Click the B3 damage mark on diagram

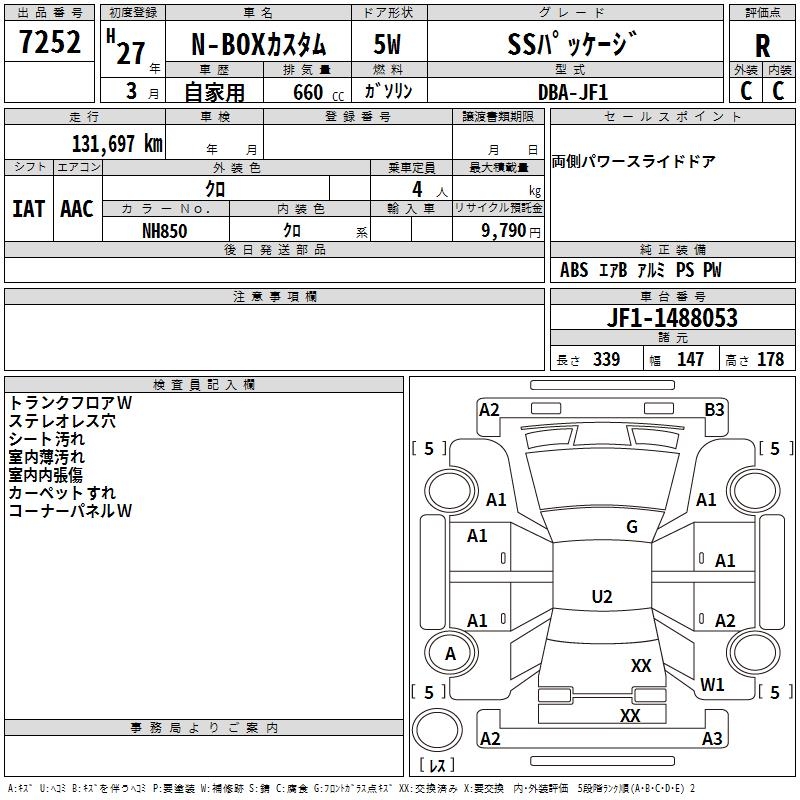(714, 409)
